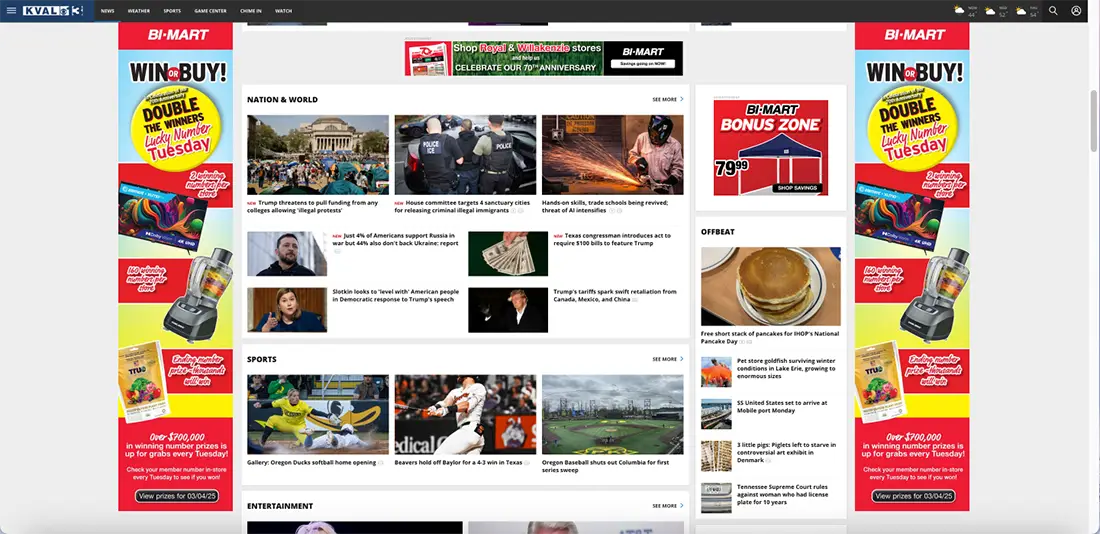Click the college protest tents thumbnail
The height and width of the screenshot is (534, 1100).
318,154
